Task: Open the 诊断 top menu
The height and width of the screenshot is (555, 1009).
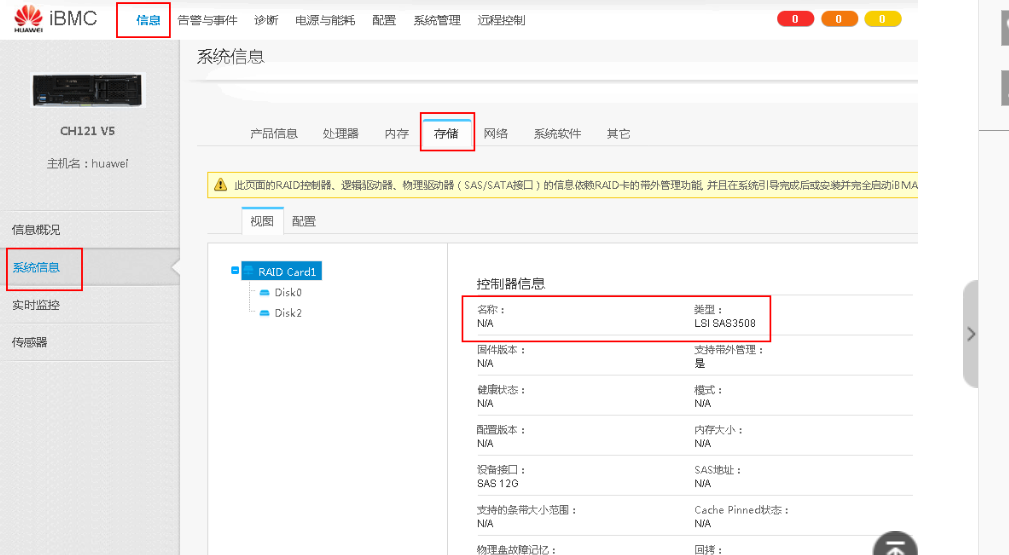Action: tap(266, 20)
